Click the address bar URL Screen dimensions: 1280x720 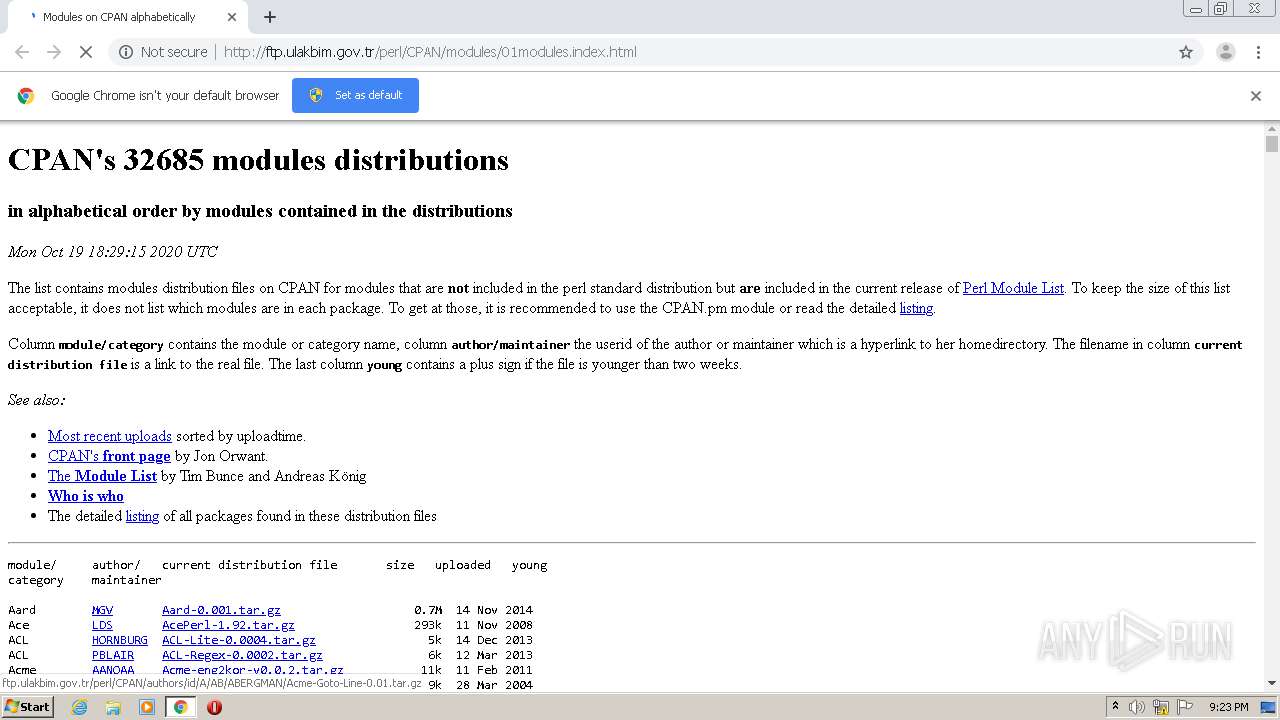[x=430, y=52]
